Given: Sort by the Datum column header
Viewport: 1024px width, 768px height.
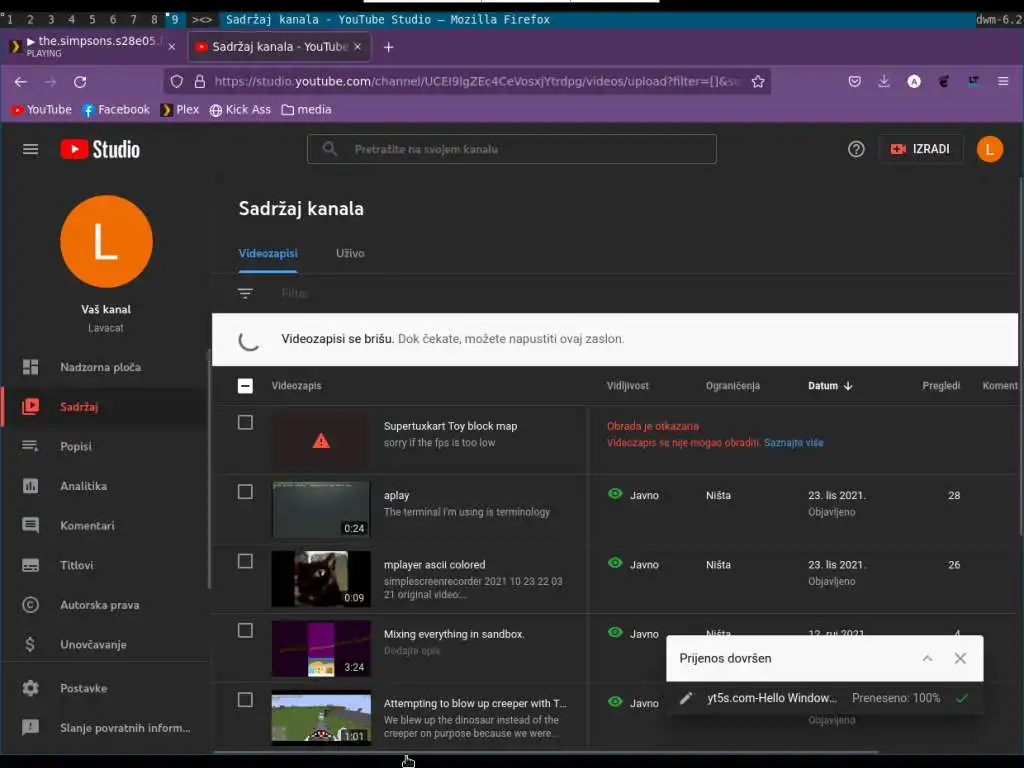Looking at the screenshot, I should (830, 386).
